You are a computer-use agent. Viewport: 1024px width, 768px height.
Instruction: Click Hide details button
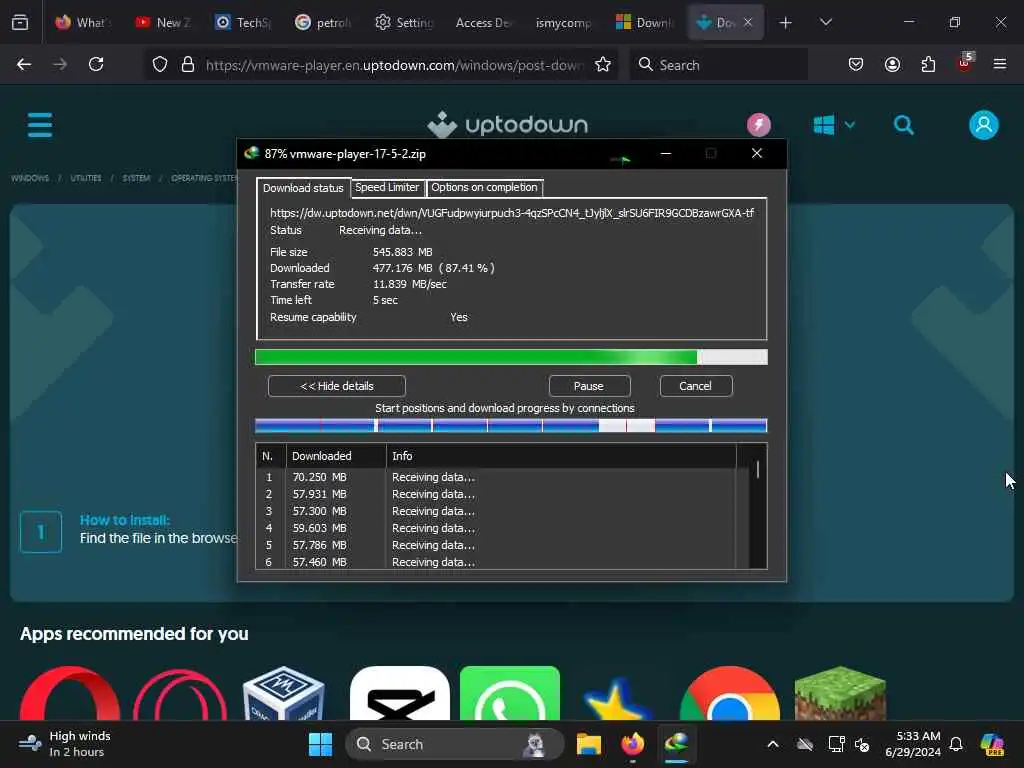click(x=336, y=386)
